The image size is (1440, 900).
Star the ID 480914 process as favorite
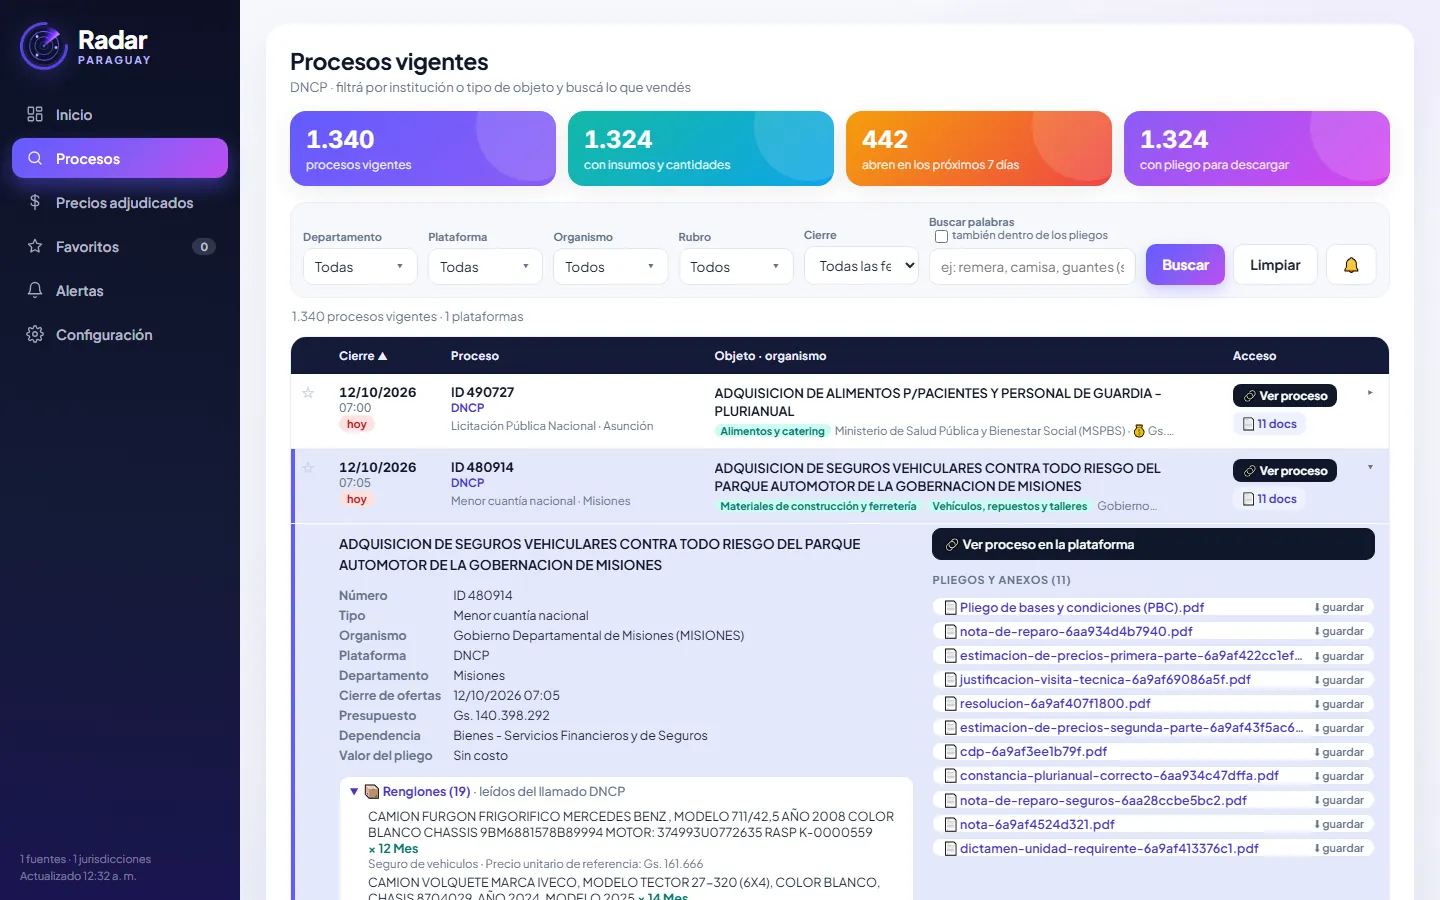[308, 468]
